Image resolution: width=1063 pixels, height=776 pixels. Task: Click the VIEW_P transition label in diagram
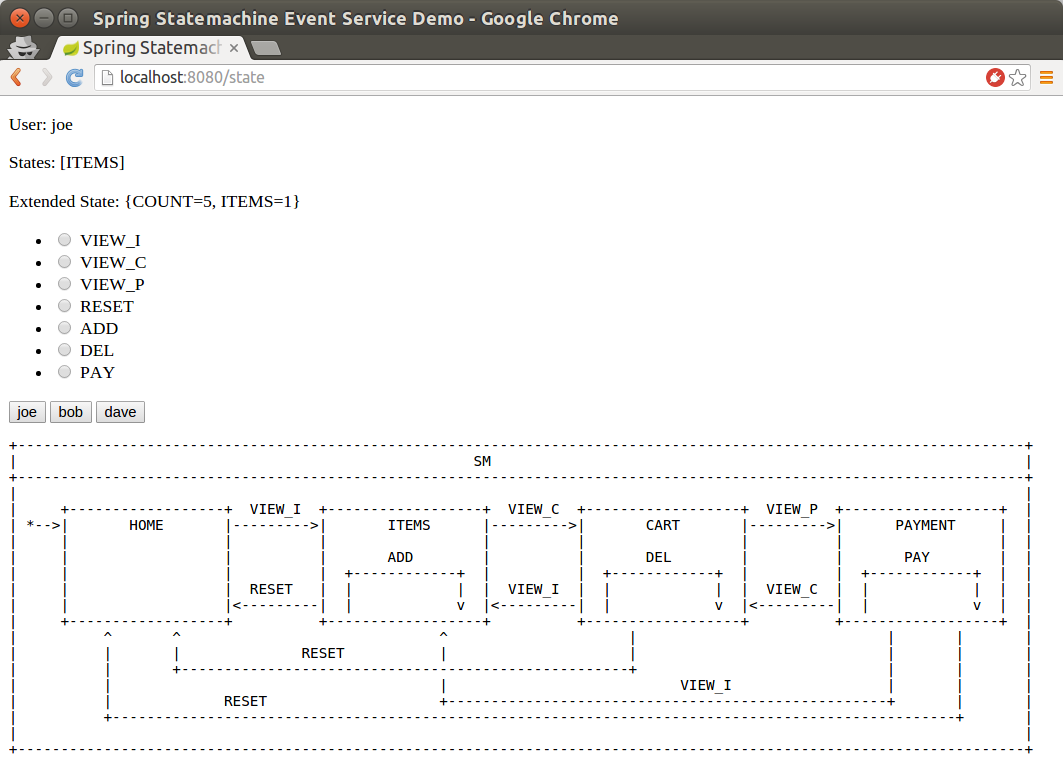click(792, 510)
